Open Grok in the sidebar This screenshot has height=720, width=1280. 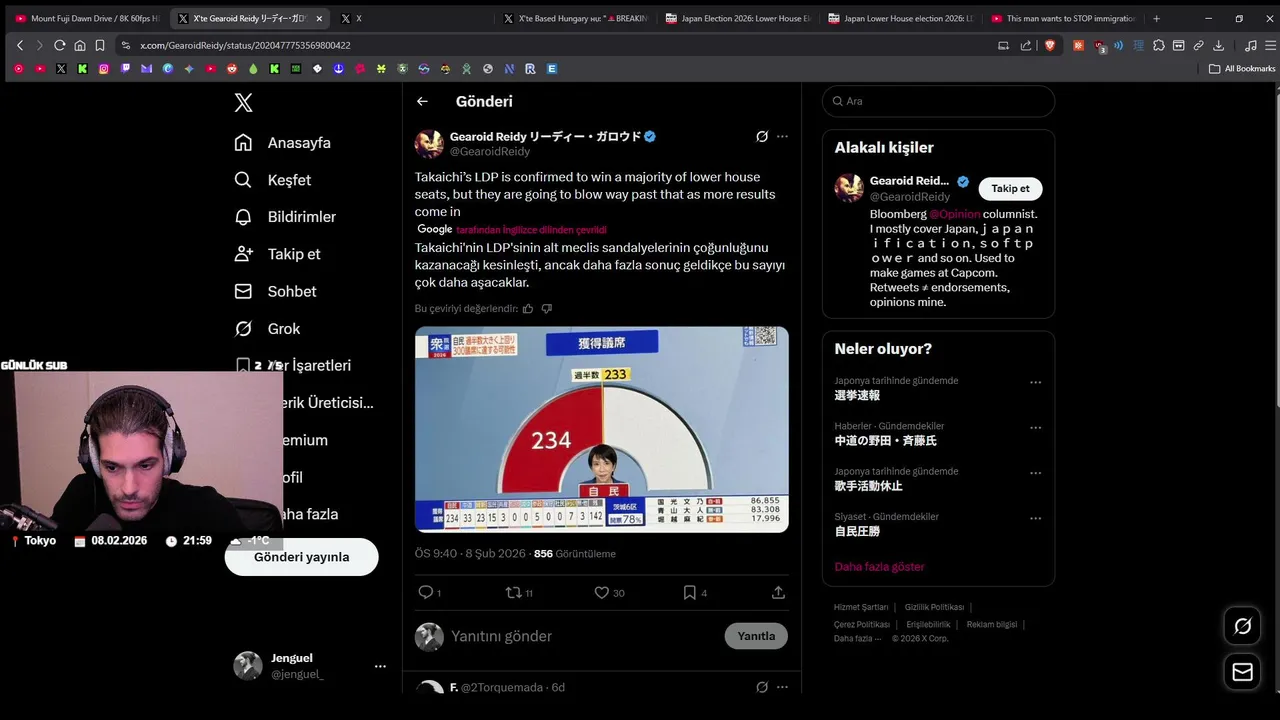[x=267, y=328]
